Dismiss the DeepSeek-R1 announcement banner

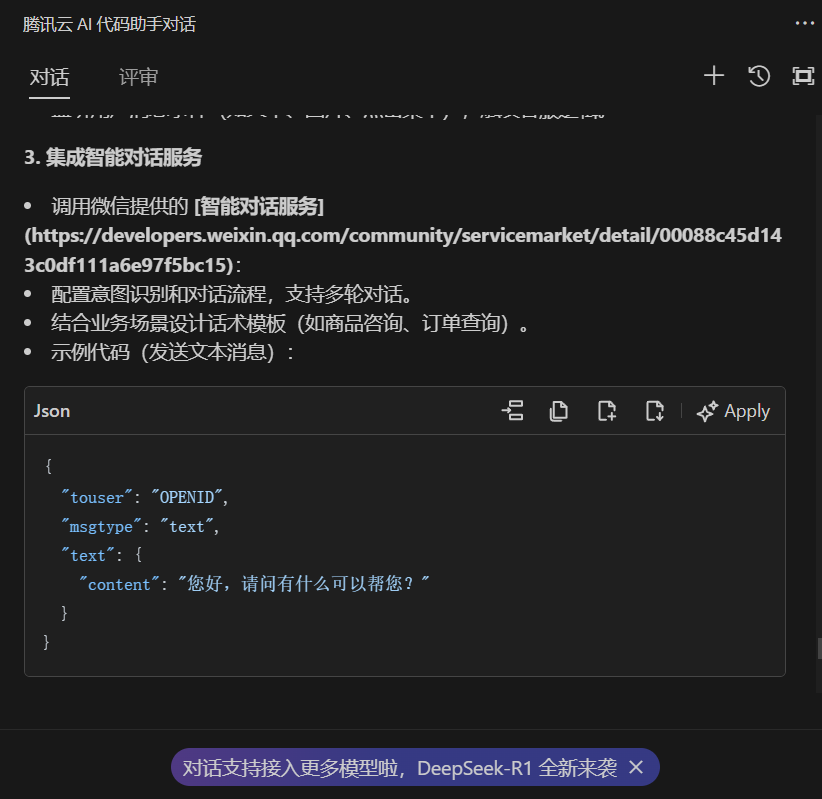(636, 768)
